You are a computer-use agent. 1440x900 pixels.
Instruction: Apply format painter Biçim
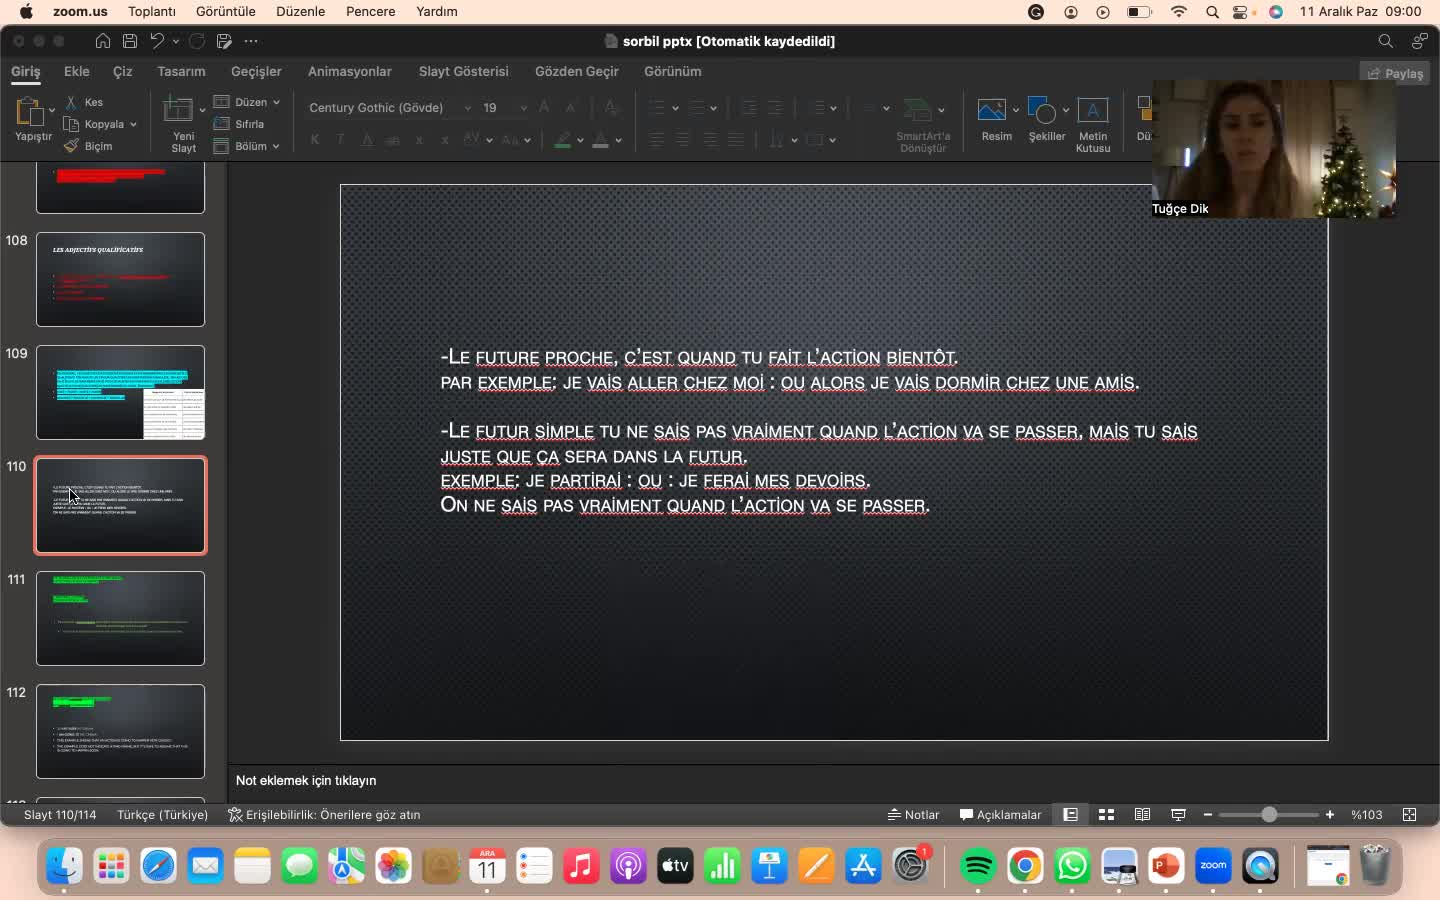click(88, 146)
